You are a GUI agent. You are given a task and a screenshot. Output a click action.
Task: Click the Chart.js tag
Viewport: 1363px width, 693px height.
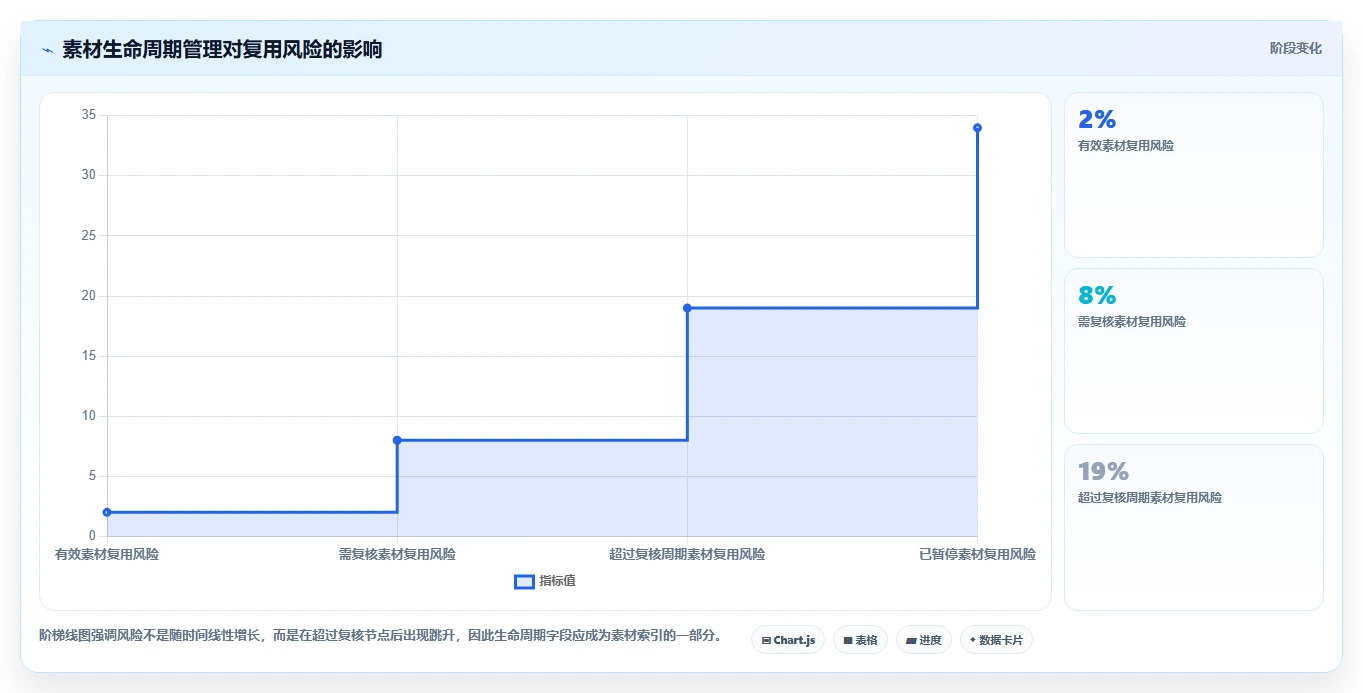click(x=788, y=640)
